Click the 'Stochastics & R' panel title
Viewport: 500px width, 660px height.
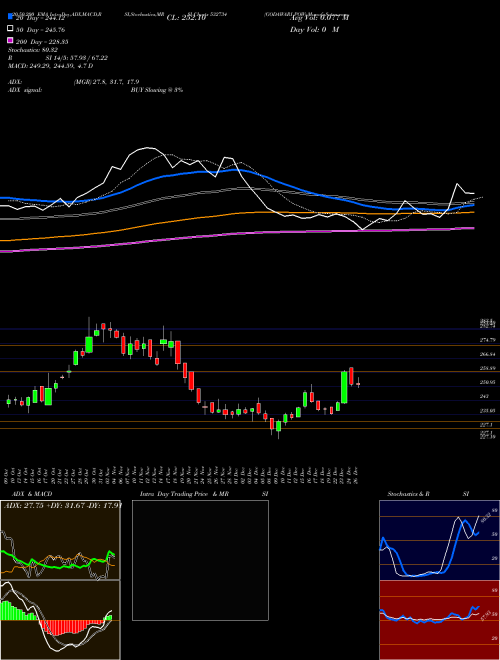click(x=409, y=494)
